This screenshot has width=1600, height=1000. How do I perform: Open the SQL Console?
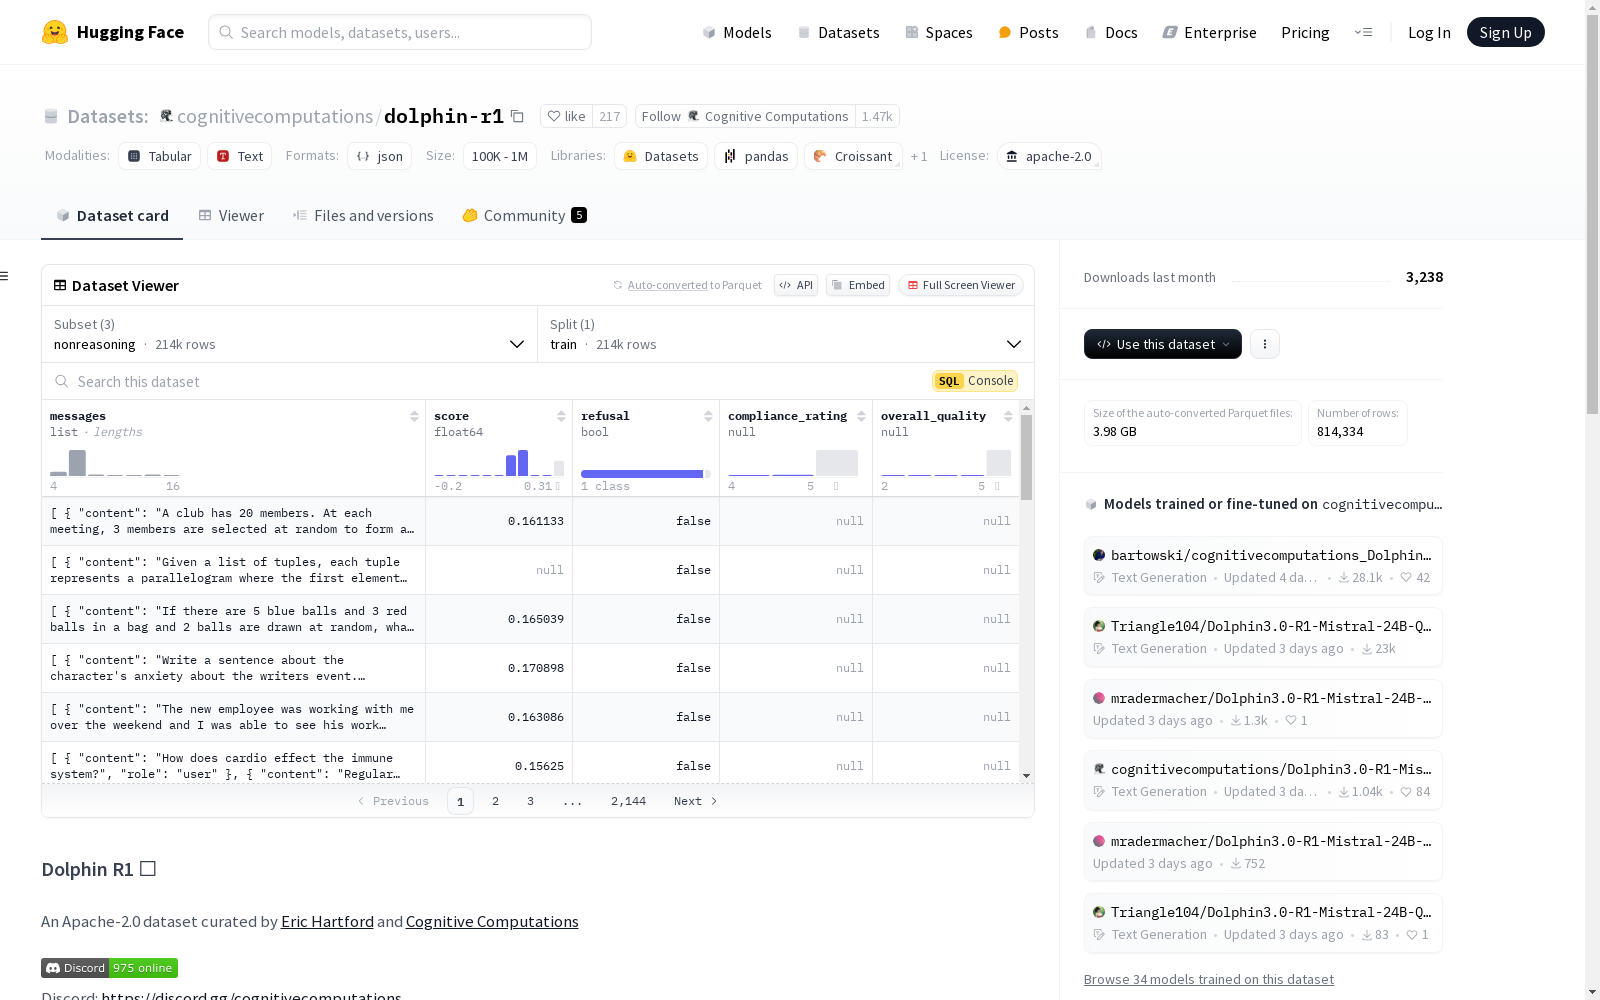(975, 381)
